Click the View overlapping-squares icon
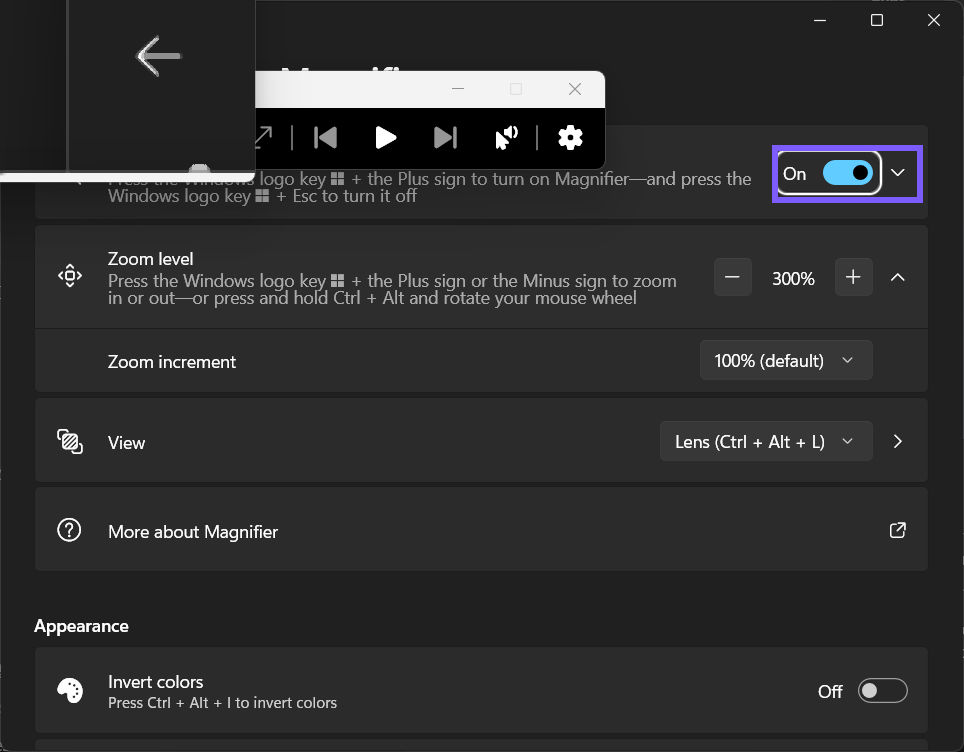This screenshot has width=964, height=752. [70, 441]
